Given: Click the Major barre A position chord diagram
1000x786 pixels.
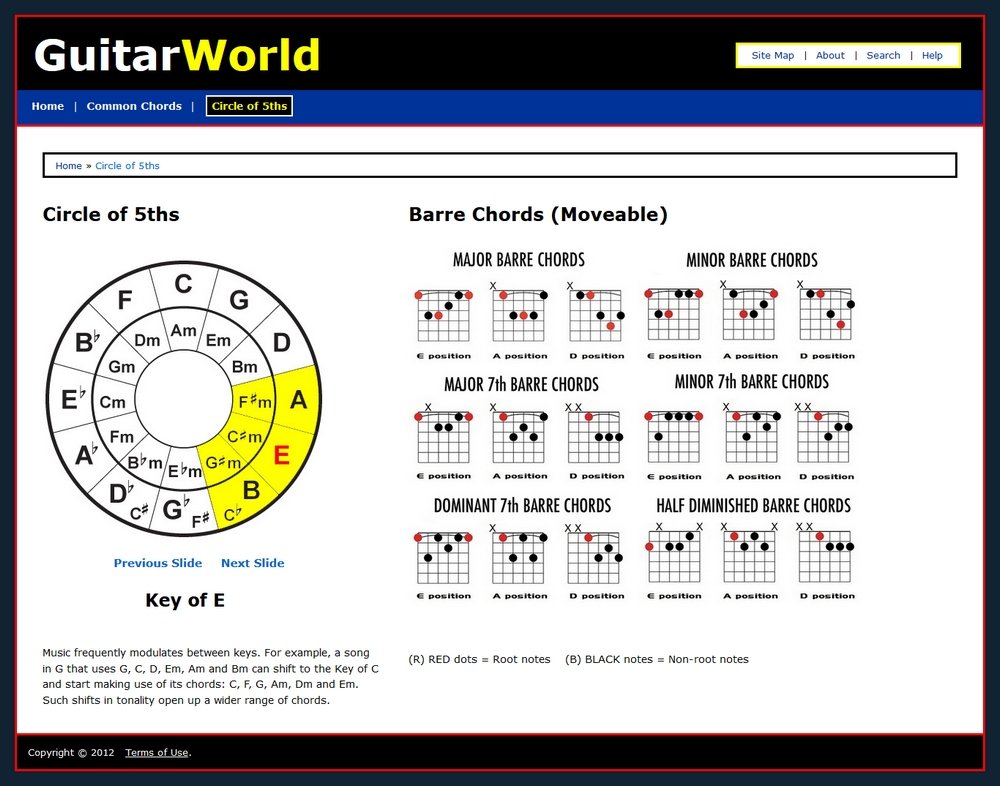Looking at the screenshot, I should point(520,321).
